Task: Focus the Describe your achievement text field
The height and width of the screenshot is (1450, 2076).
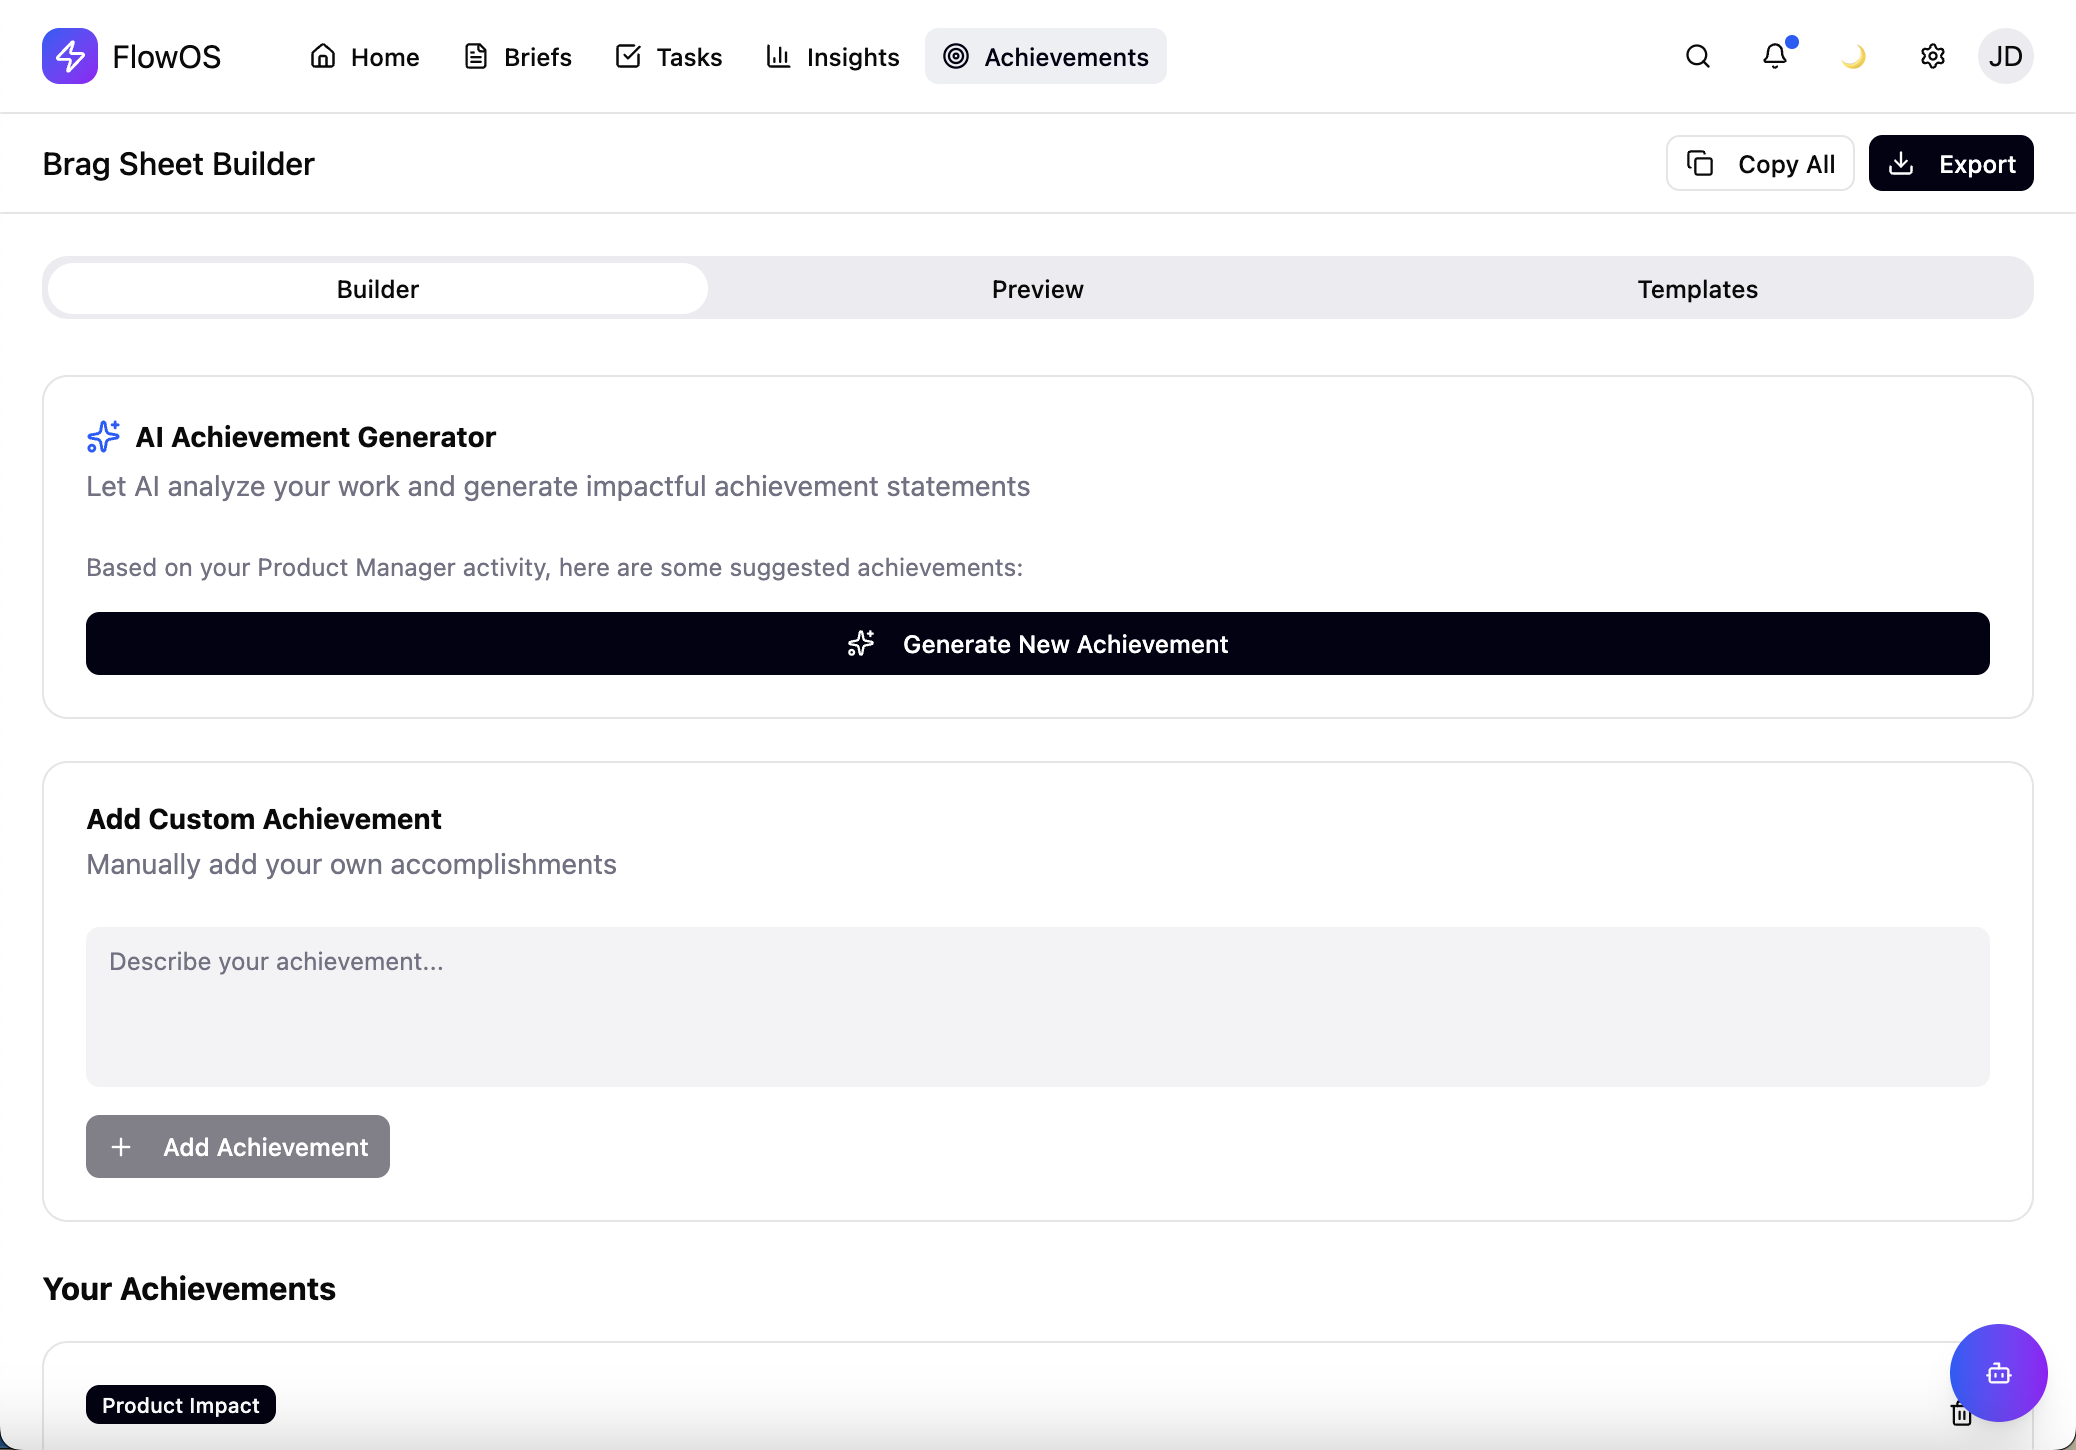Action: [1037, 1006]
